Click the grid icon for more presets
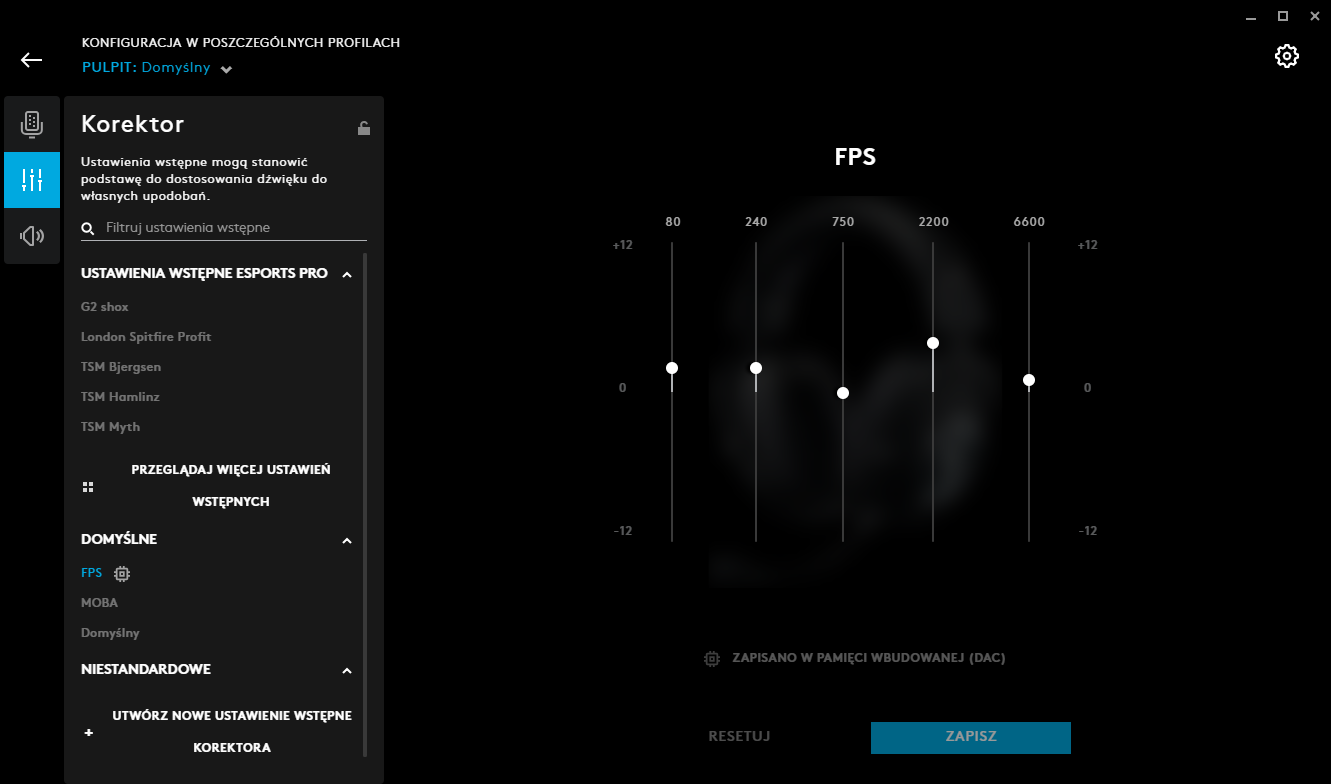Image resolution: width=1331 pixels, height=784 pixels. [88, 487]
